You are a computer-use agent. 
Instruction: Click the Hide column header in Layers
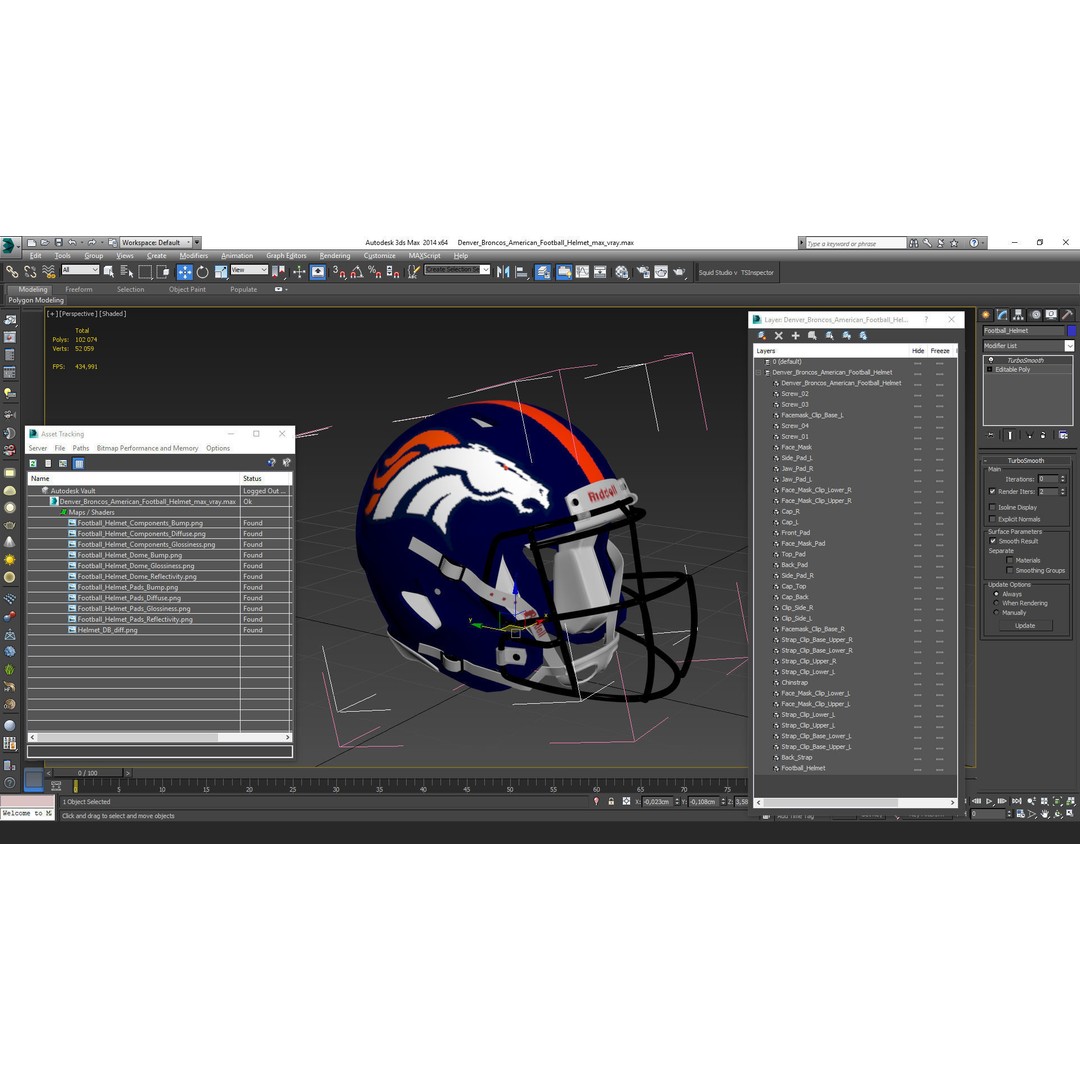pos(917,351)
